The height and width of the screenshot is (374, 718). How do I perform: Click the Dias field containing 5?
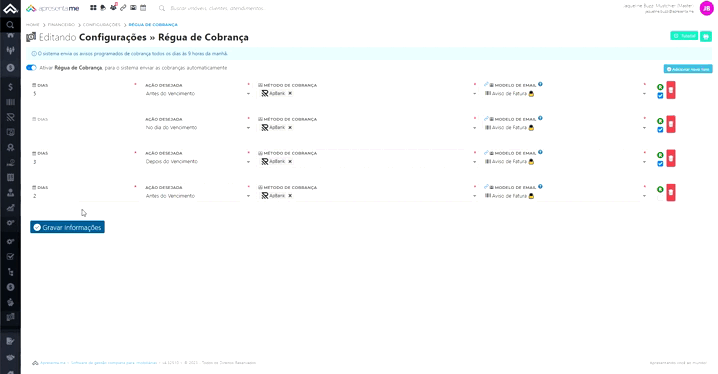tap(85, 94)
